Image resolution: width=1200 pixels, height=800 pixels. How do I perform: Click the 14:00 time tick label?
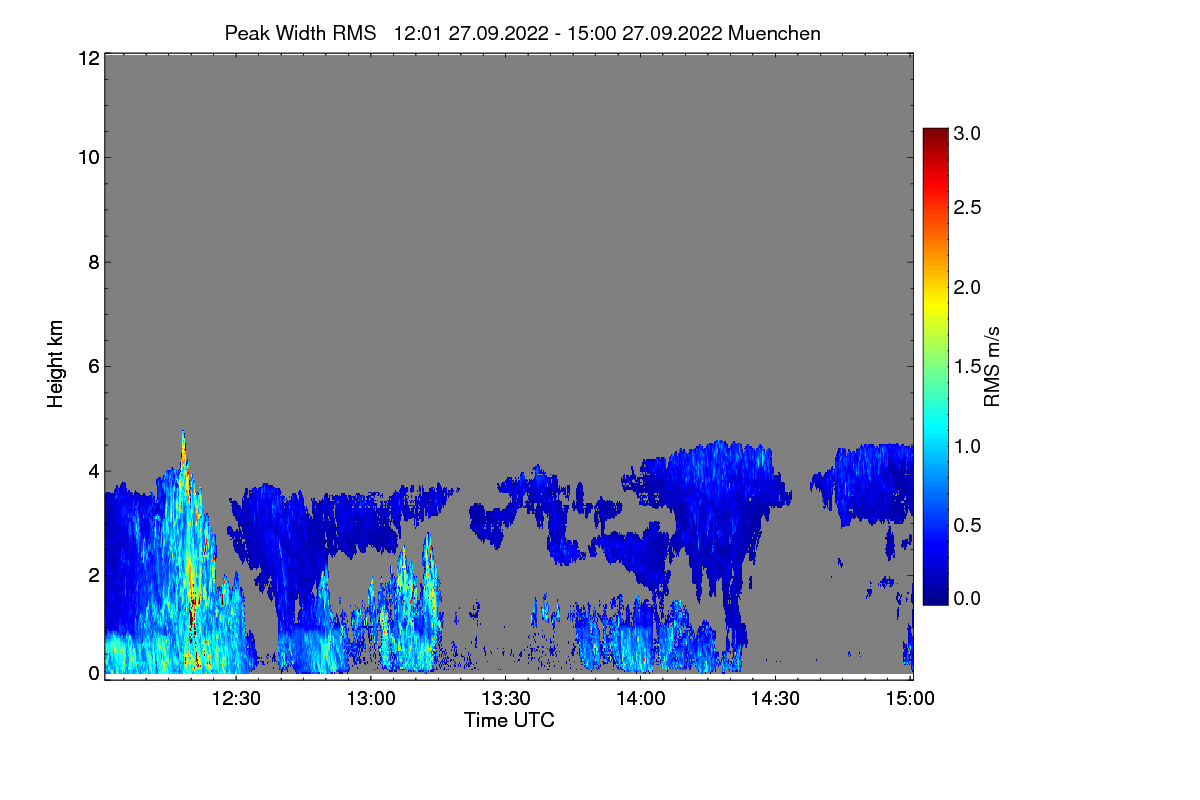[x=641, y=699]
